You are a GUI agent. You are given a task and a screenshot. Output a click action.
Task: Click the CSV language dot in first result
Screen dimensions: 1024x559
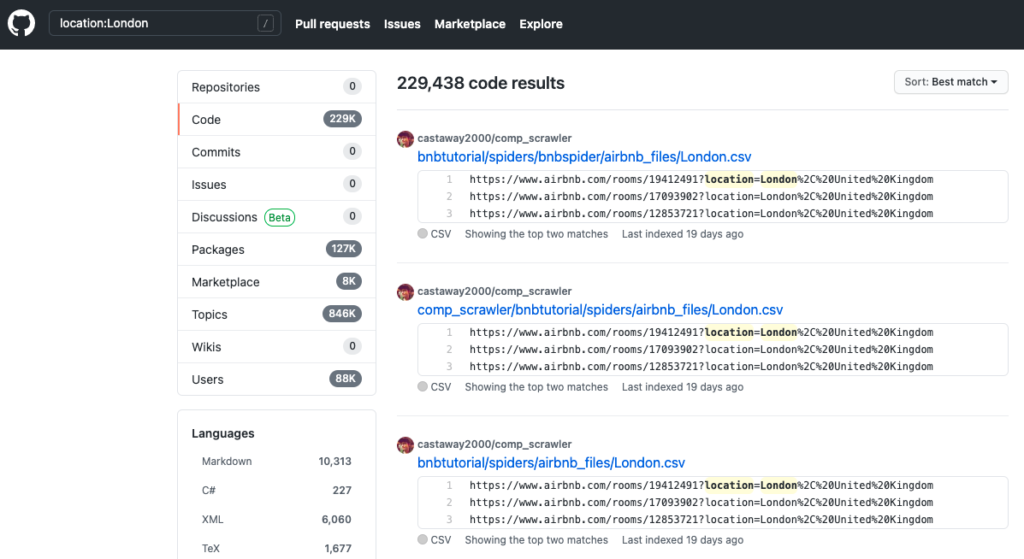pos(423,234)
